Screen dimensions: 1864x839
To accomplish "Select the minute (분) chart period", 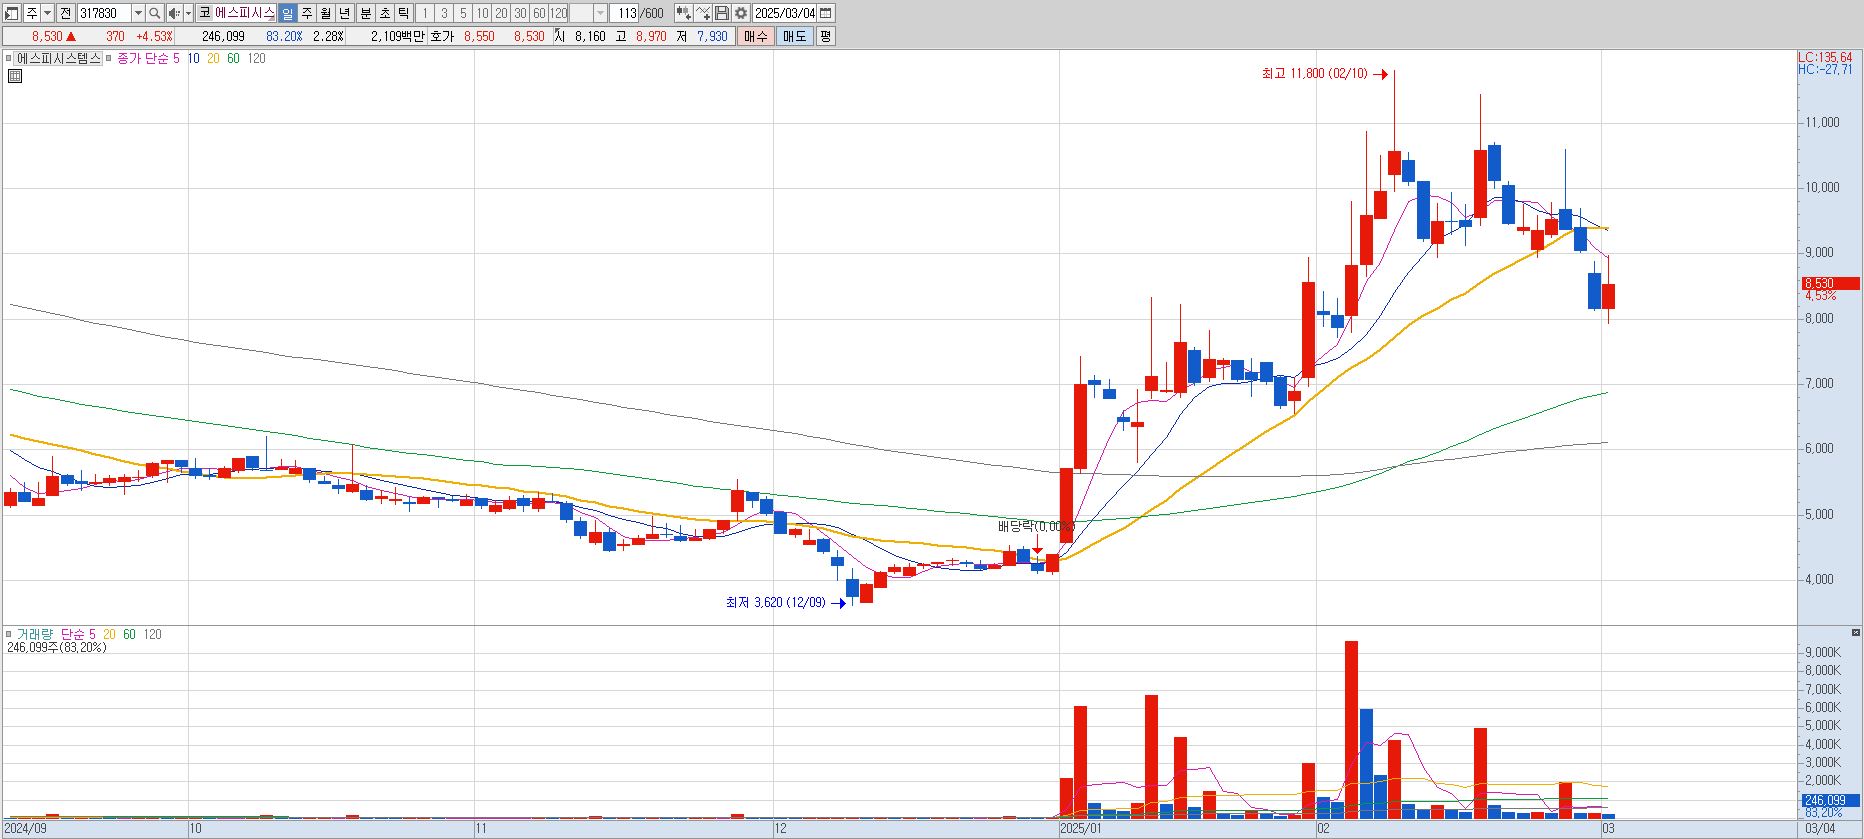I will point(365,13).
